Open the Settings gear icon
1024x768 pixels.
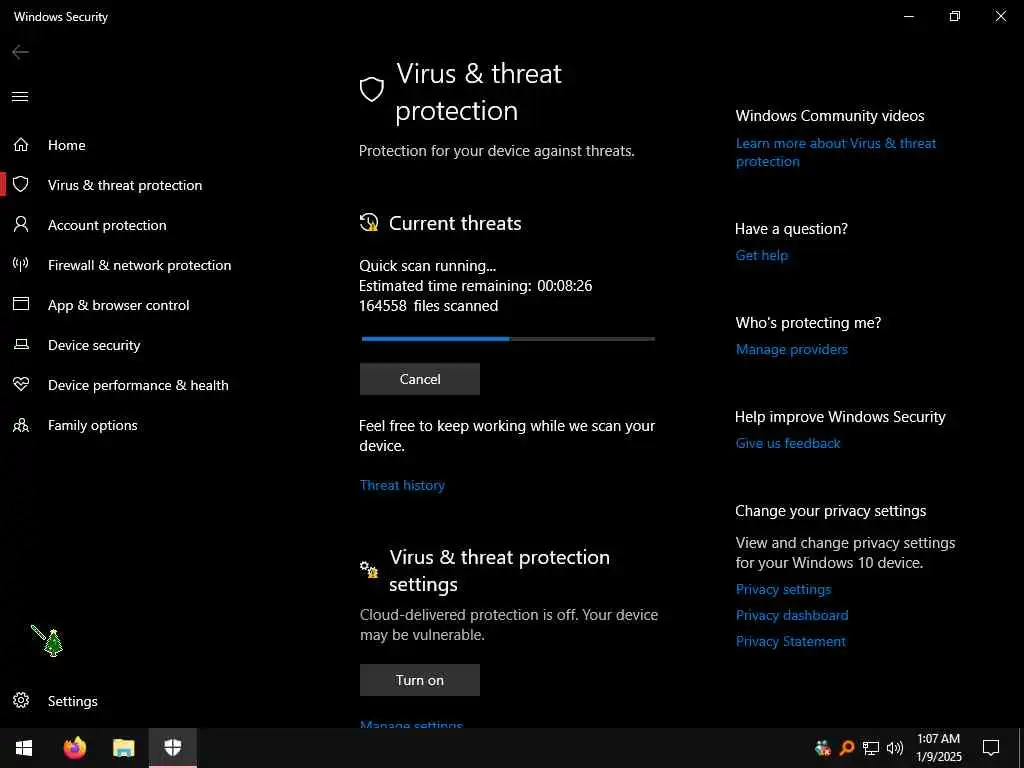coord(21,701)
